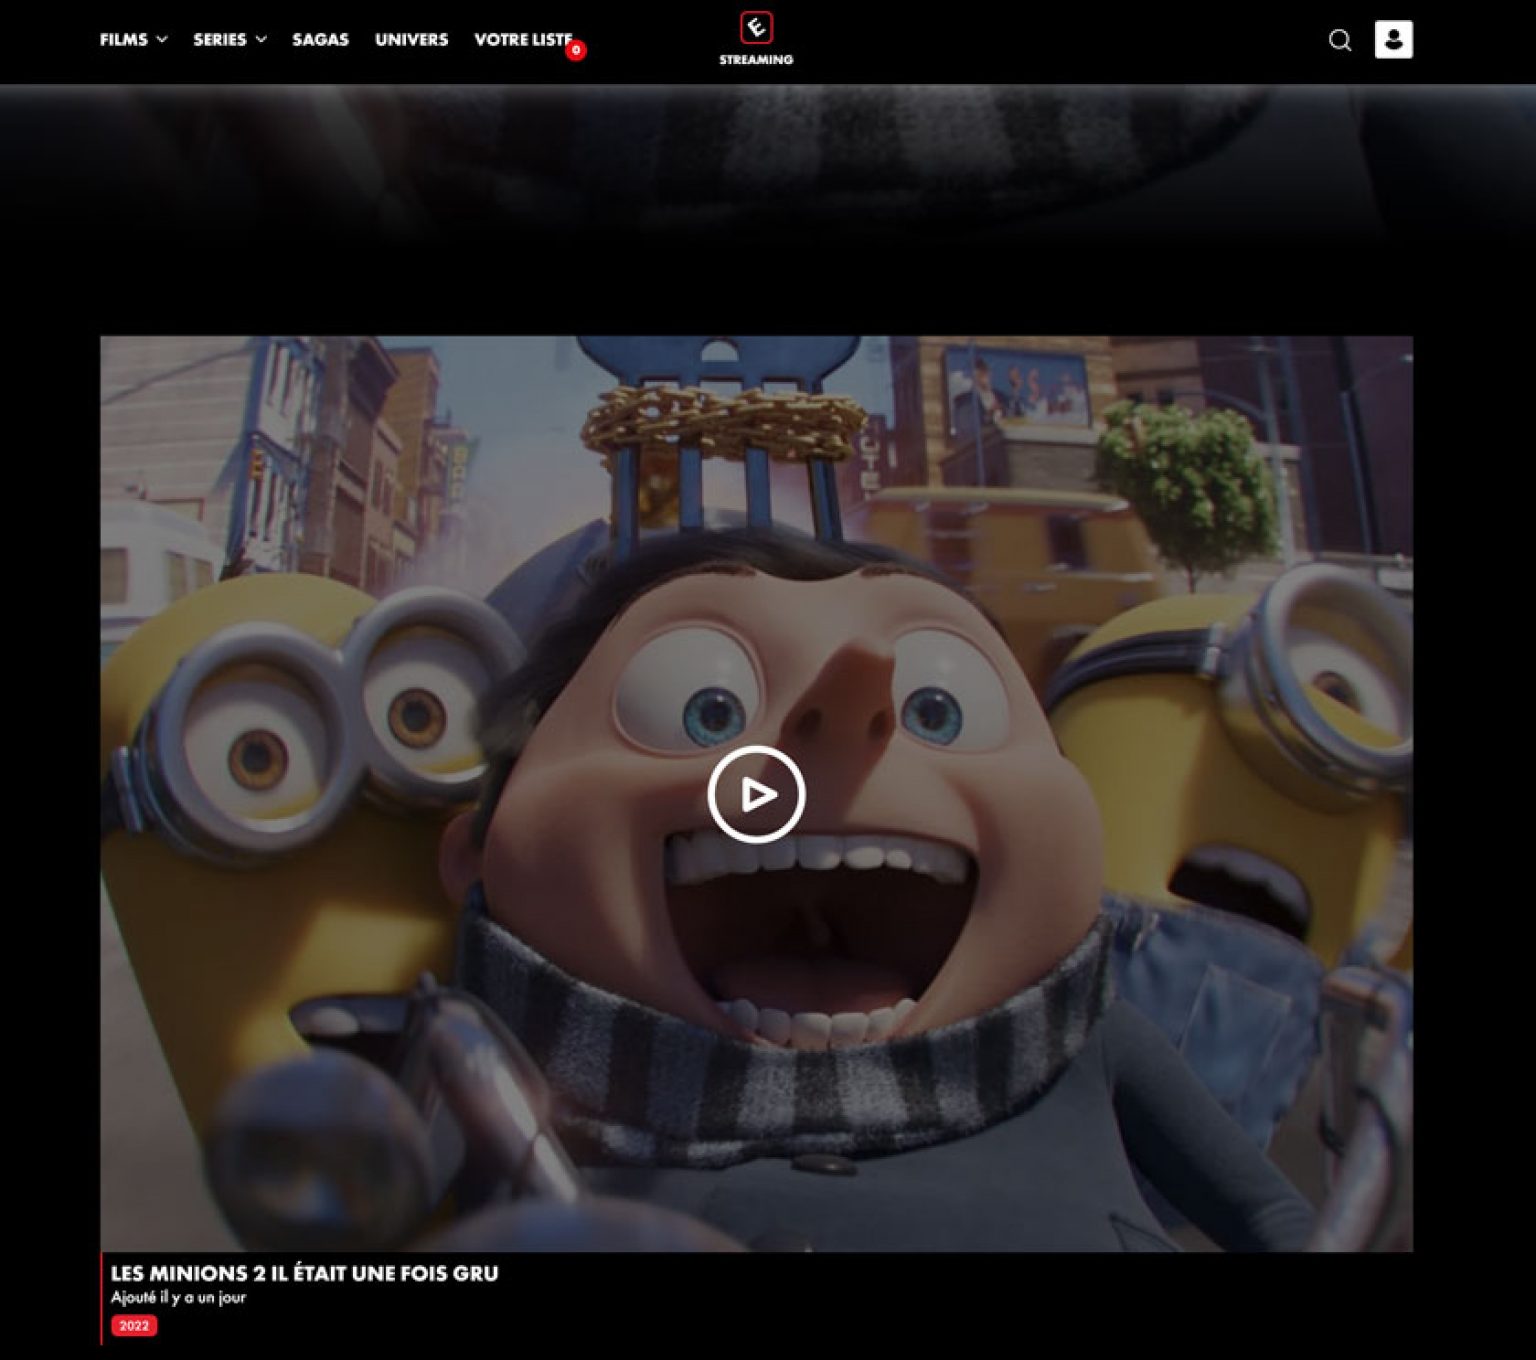Open the Series menu
The image size is (1536, 1360).
[219, 40]
